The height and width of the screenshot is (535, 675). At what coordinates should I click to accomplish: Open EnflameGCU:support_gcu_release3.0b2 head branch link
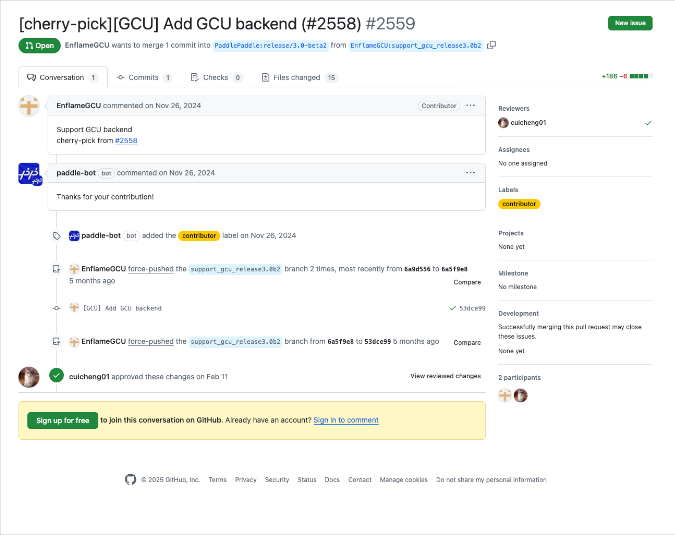tap(416, 46)
